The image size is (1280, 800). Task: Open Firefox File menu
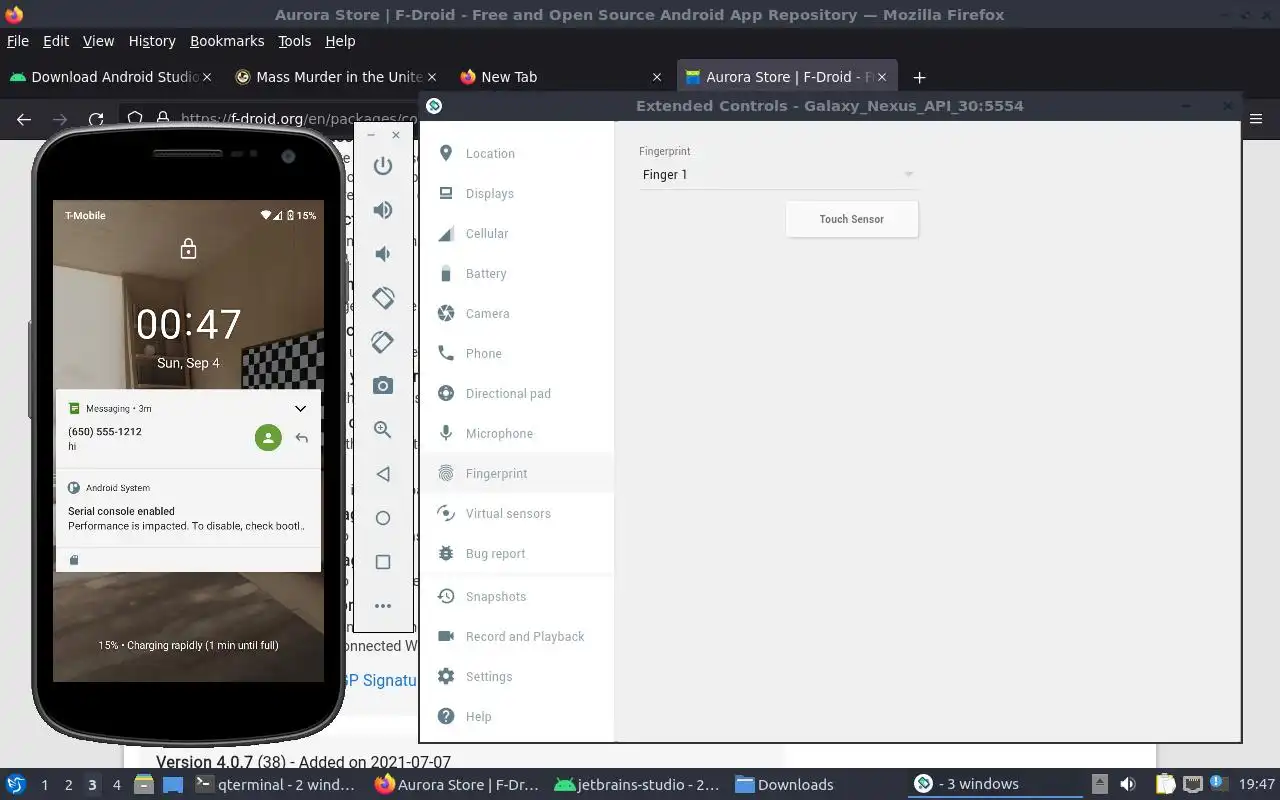[18, 41]
